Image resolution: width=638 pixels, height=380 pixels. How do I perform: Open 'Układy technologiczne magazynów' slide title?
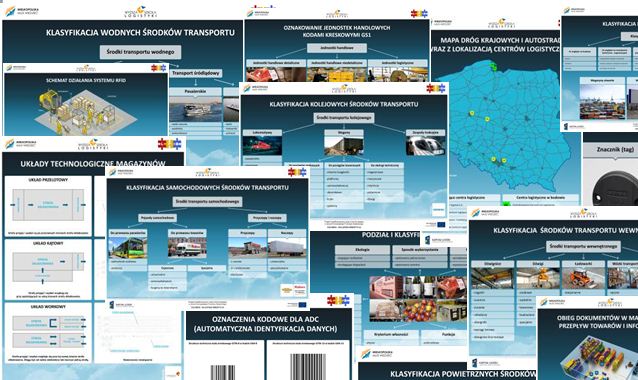click(x=93, y=164)
